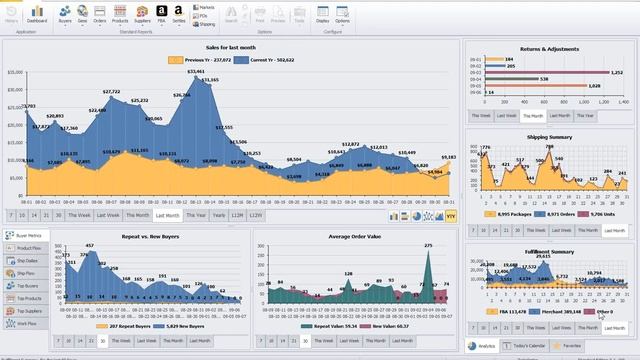Switch to Analytics bottom tab
Image resolution: width=640 pixels, height=360 pixels.
[x=482, y=346]
